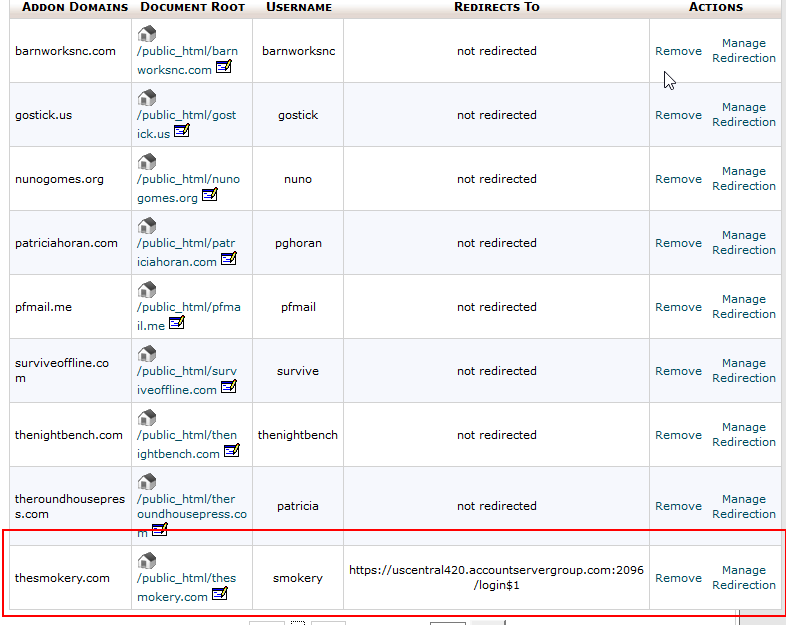Click home icon for barnworksnc.com document root
This screenshot has width=786, height=625.
click(x=147, y=34)
